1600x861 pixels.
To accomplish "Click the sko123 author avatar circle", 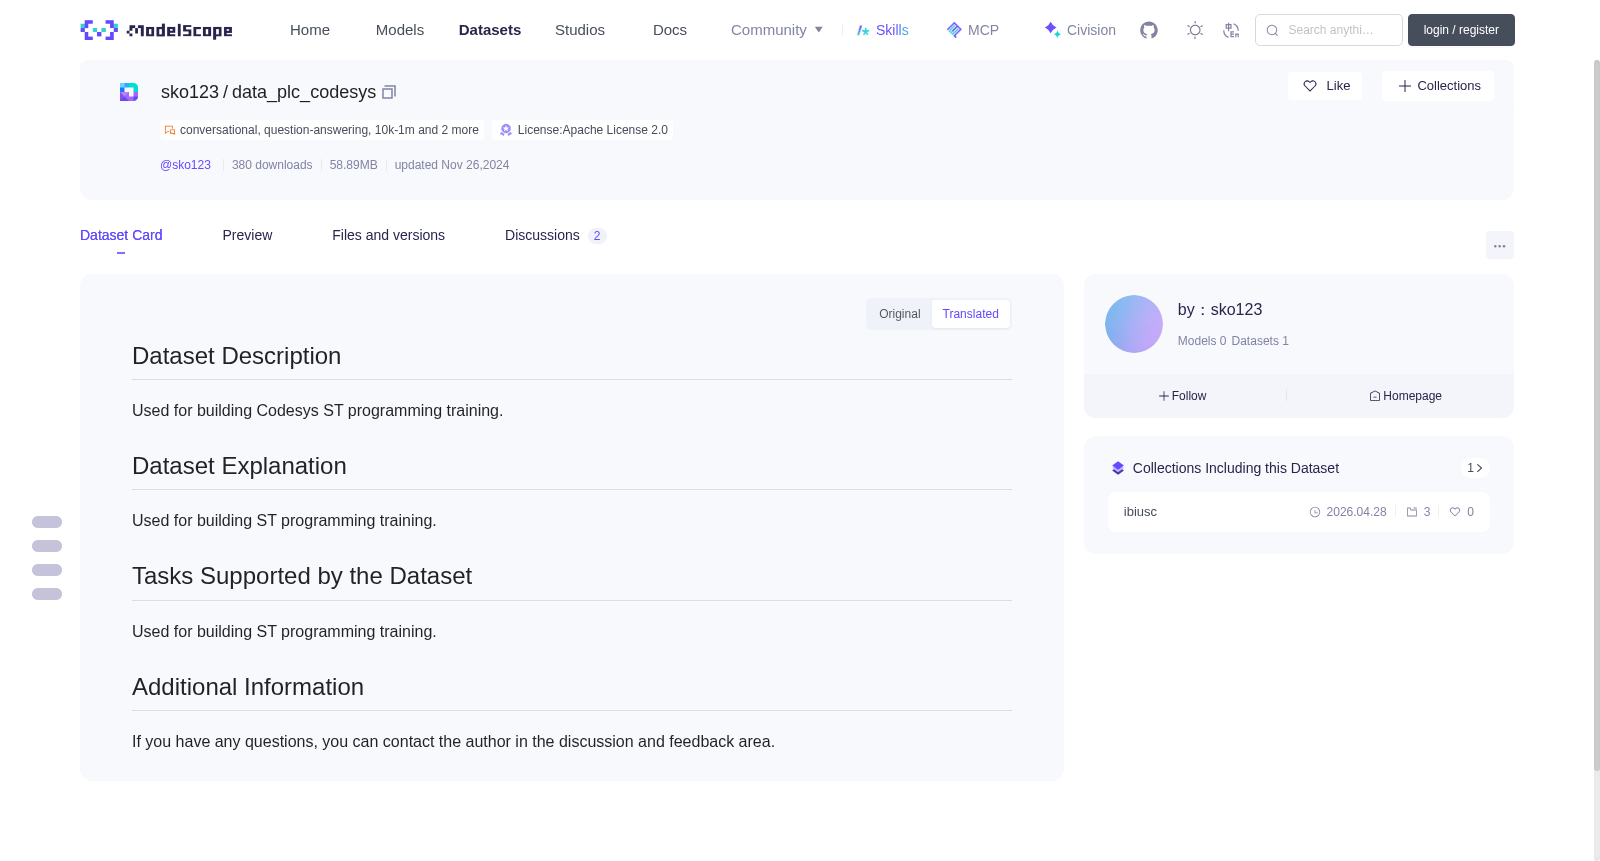I will click(1134, 324).
